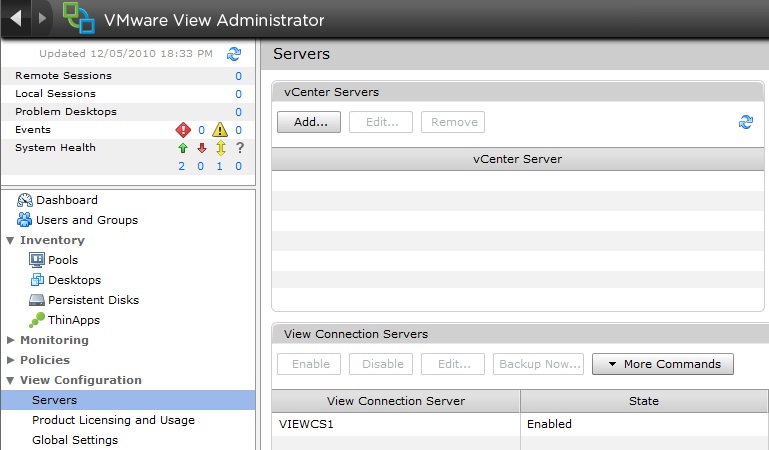Click the connection server Edit... button
This screenshot has height=450, width=769.
point(453,364)
